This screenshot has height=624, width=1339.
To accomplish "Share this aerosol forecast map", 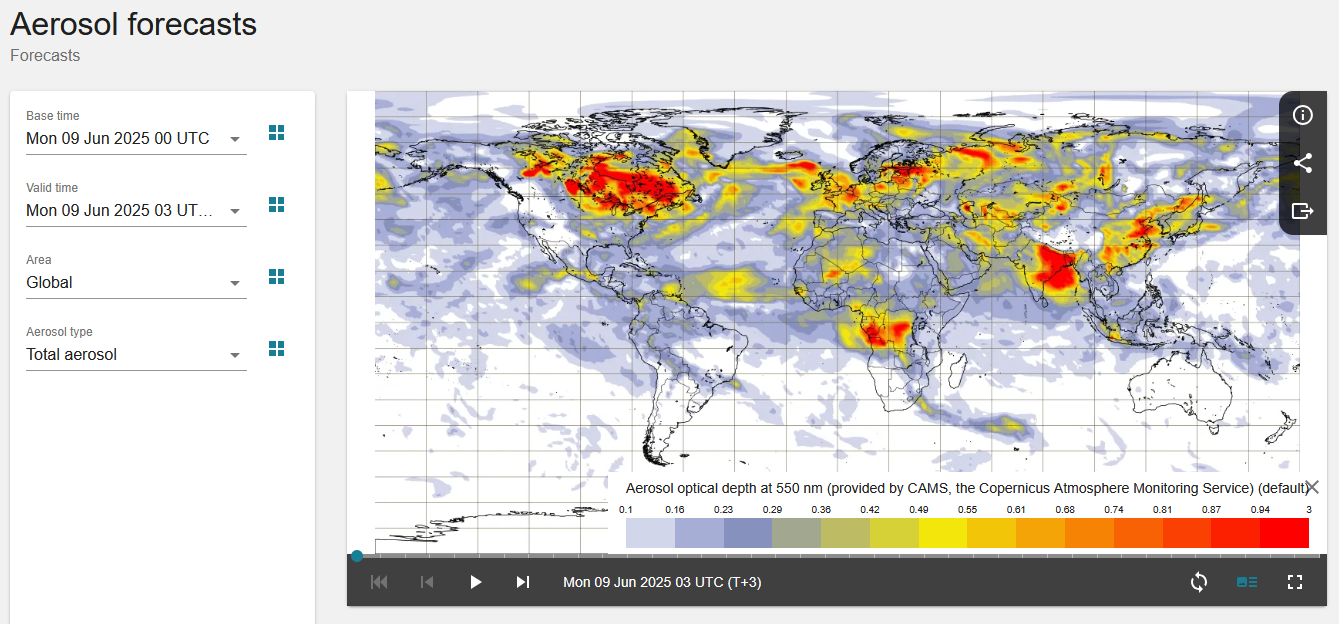I will pos(1302,163).
